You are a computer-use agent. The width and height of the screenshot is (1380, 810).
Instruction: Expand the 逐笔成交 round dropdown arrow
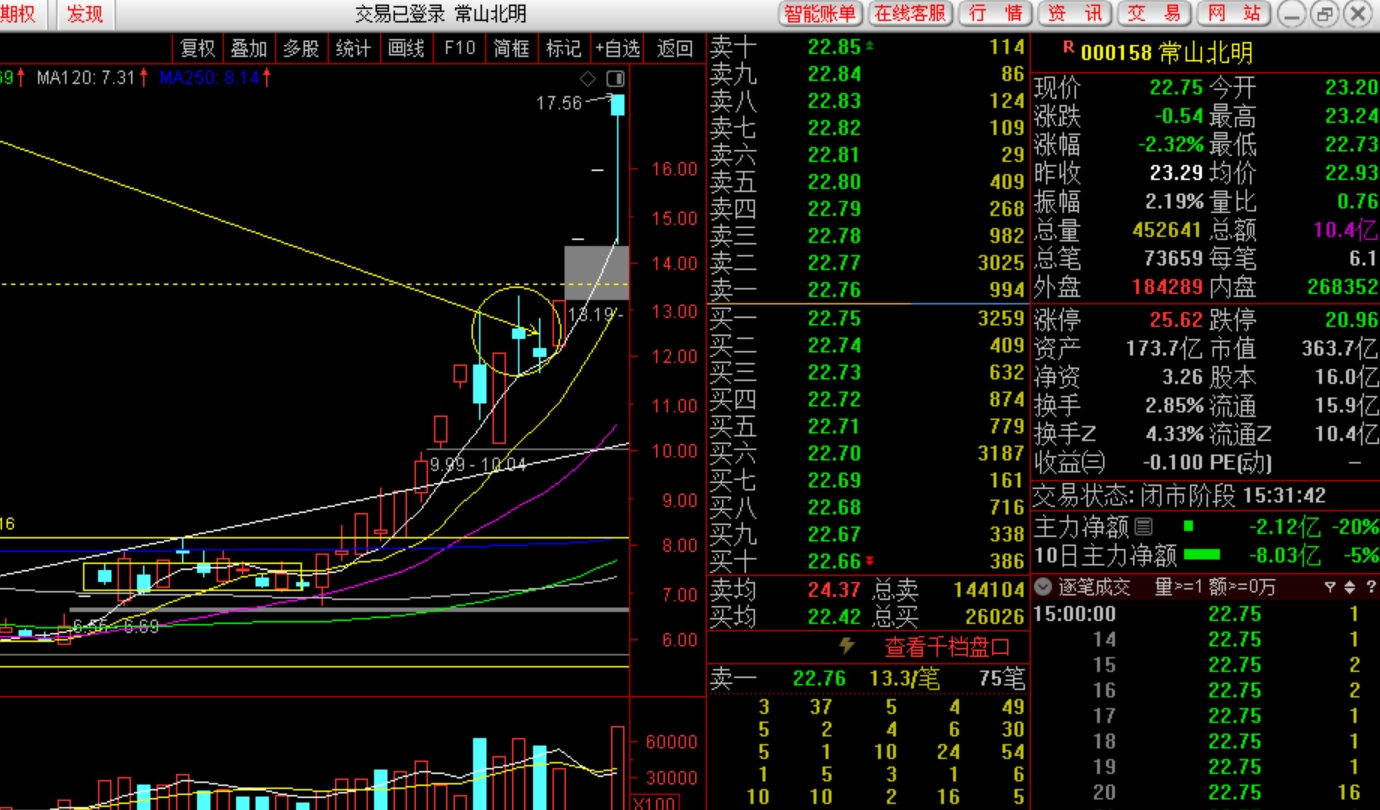1044,587
